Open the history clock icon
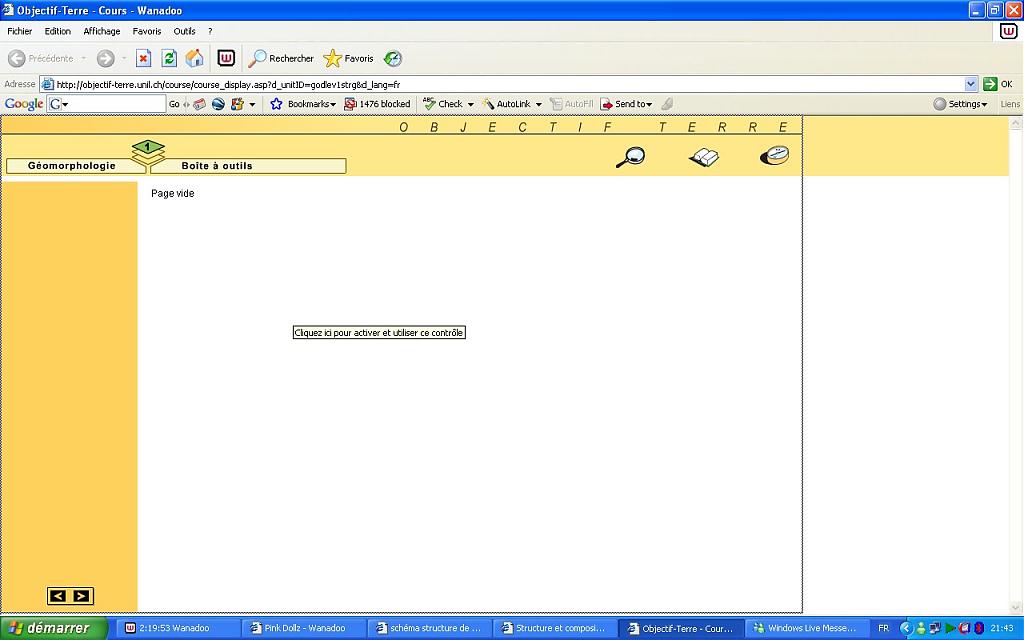 click(x=392, y=58)
